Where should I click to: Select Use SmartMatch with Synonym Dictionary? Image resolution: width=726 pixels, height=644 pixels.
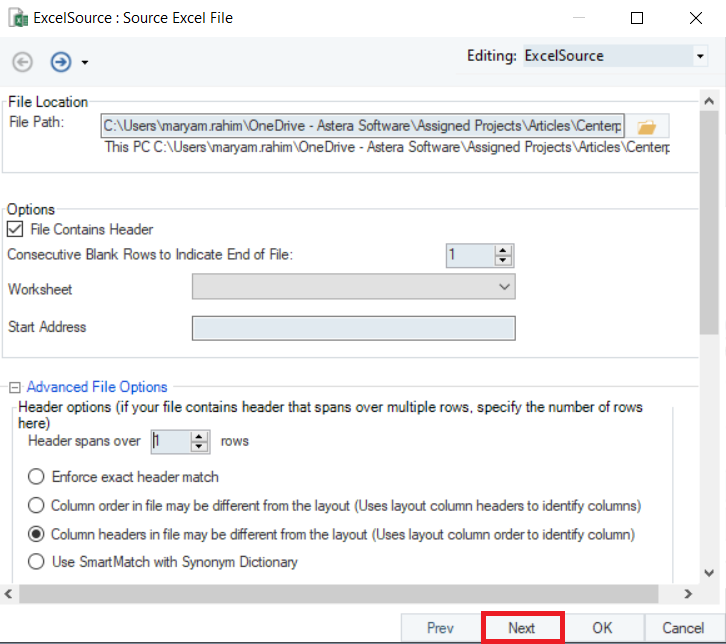(x=37, y=562)
